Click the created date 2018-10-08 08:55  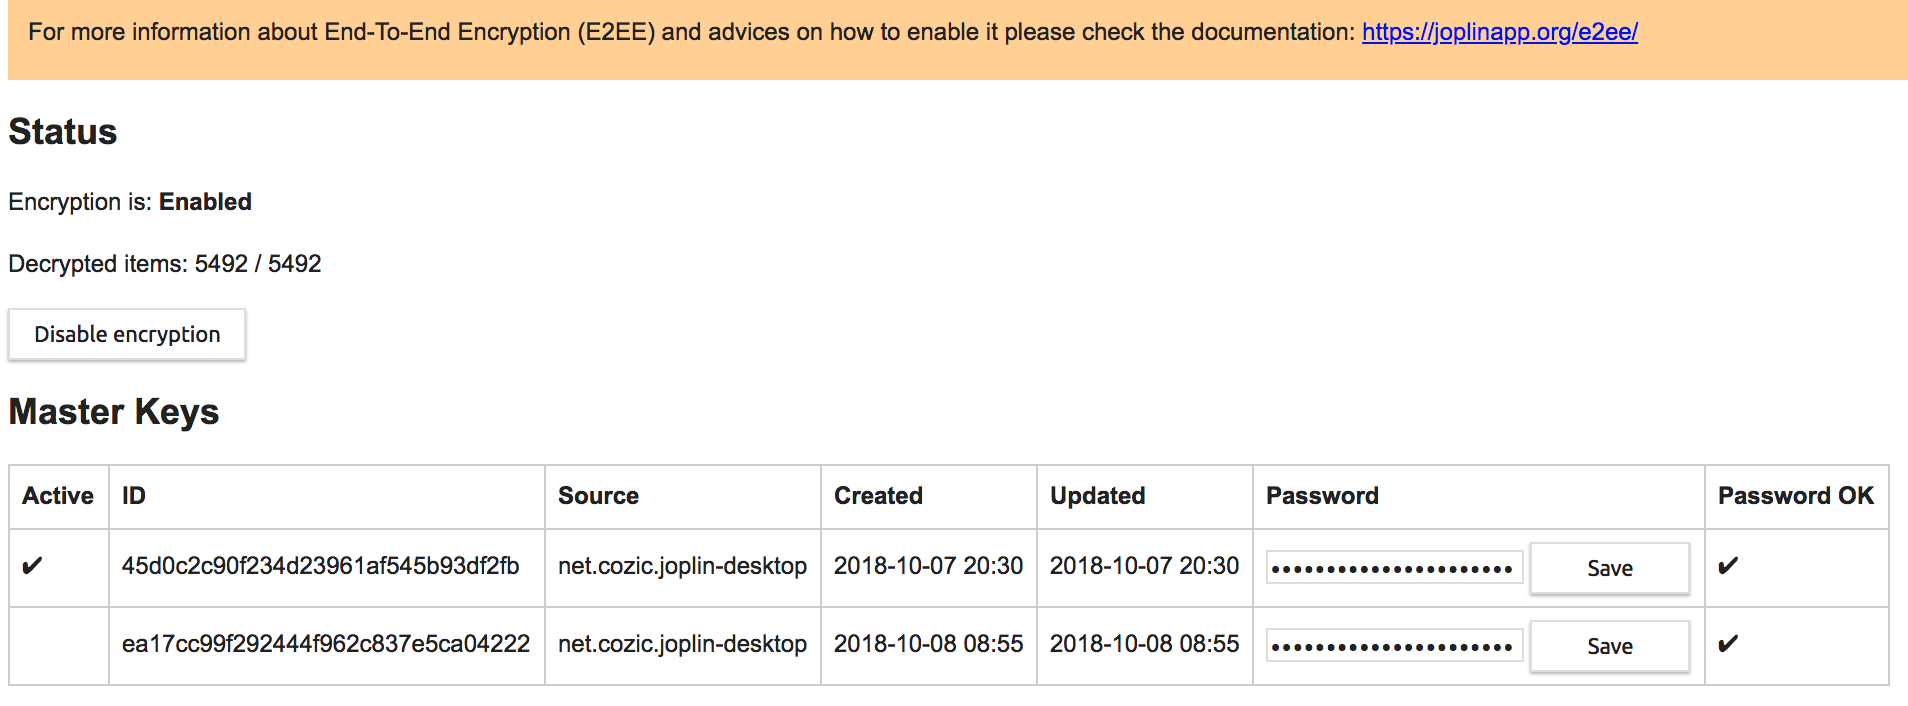click(x=928, y=644)
